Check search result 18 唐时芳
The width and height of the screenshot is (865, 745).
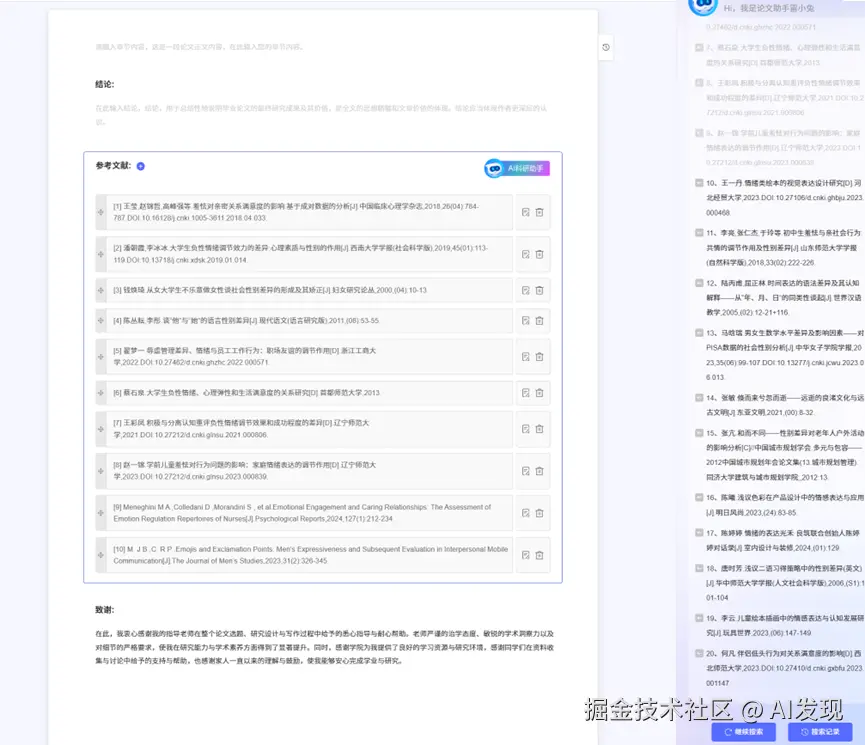pyautogui.click(x=699, y=568)
